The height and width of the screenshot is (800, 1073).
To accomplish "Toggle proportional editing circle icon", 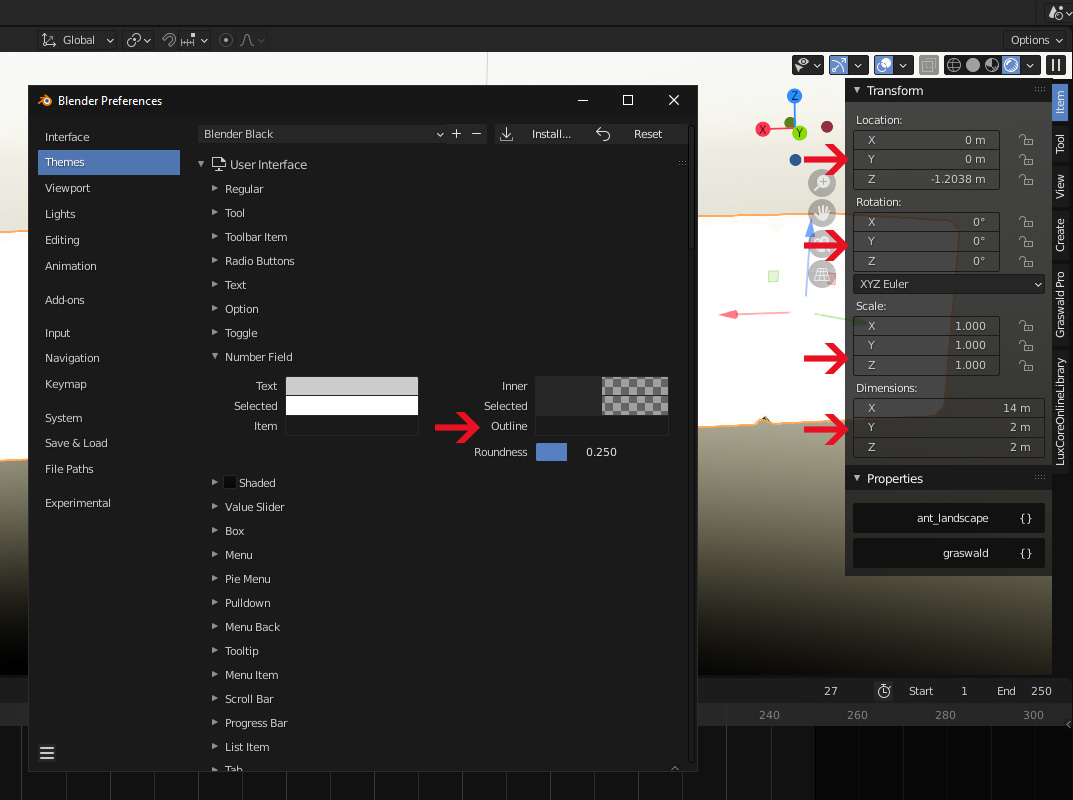I will 226,40.
